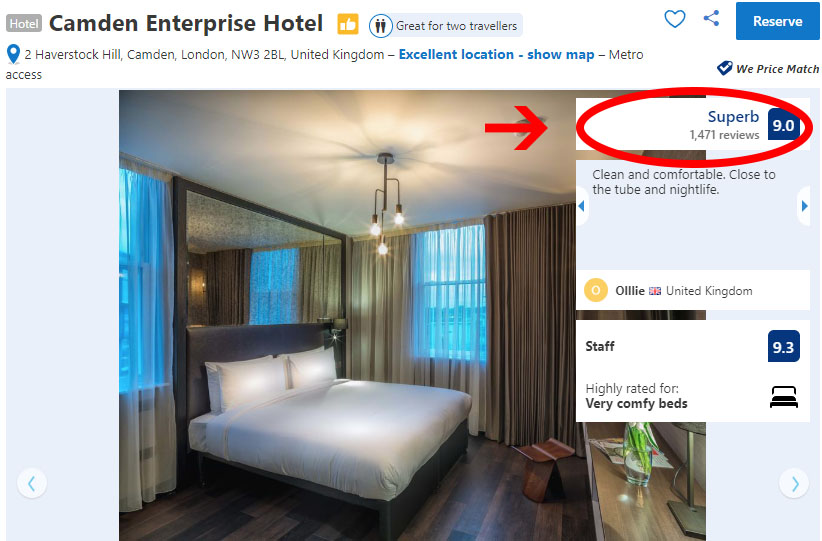
Task: Click the share icon
Action: pyautogui.click(x=711, y=18)
